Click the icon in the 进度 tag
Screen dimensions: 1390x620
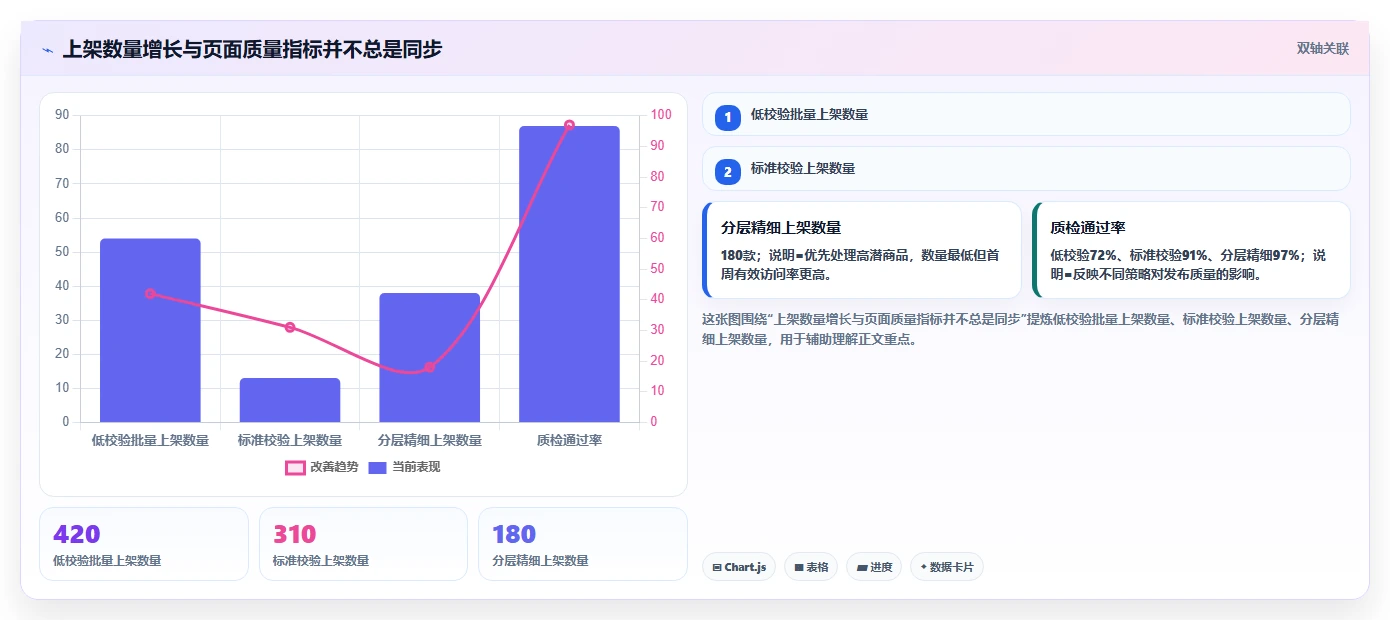(862, 568)
